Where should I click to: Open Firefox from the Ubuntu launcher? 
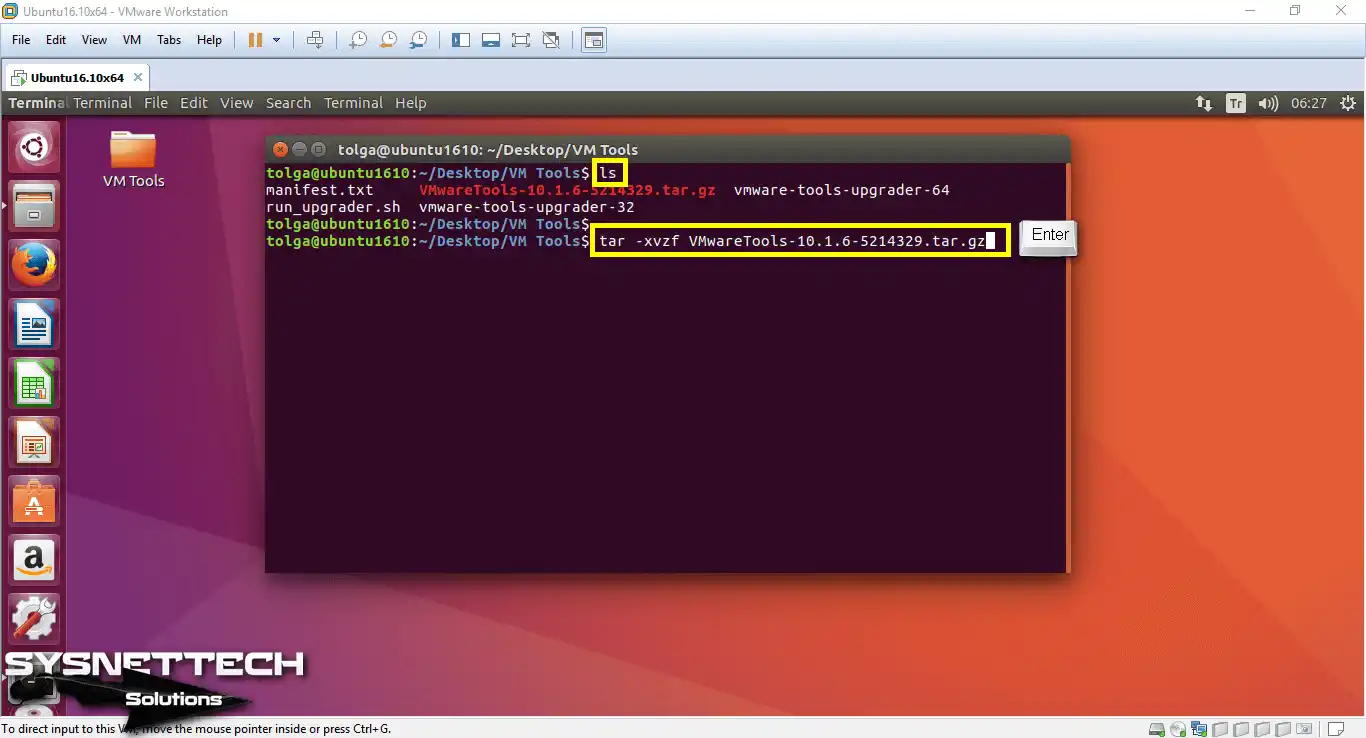(x=33, y=264)
